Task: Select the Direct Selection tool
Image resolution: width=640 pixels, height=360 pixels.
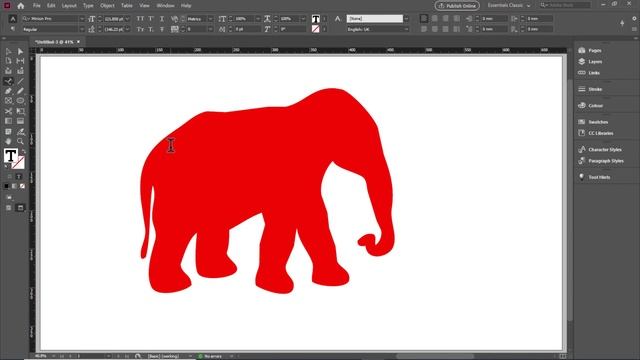Action: point(20,51)
